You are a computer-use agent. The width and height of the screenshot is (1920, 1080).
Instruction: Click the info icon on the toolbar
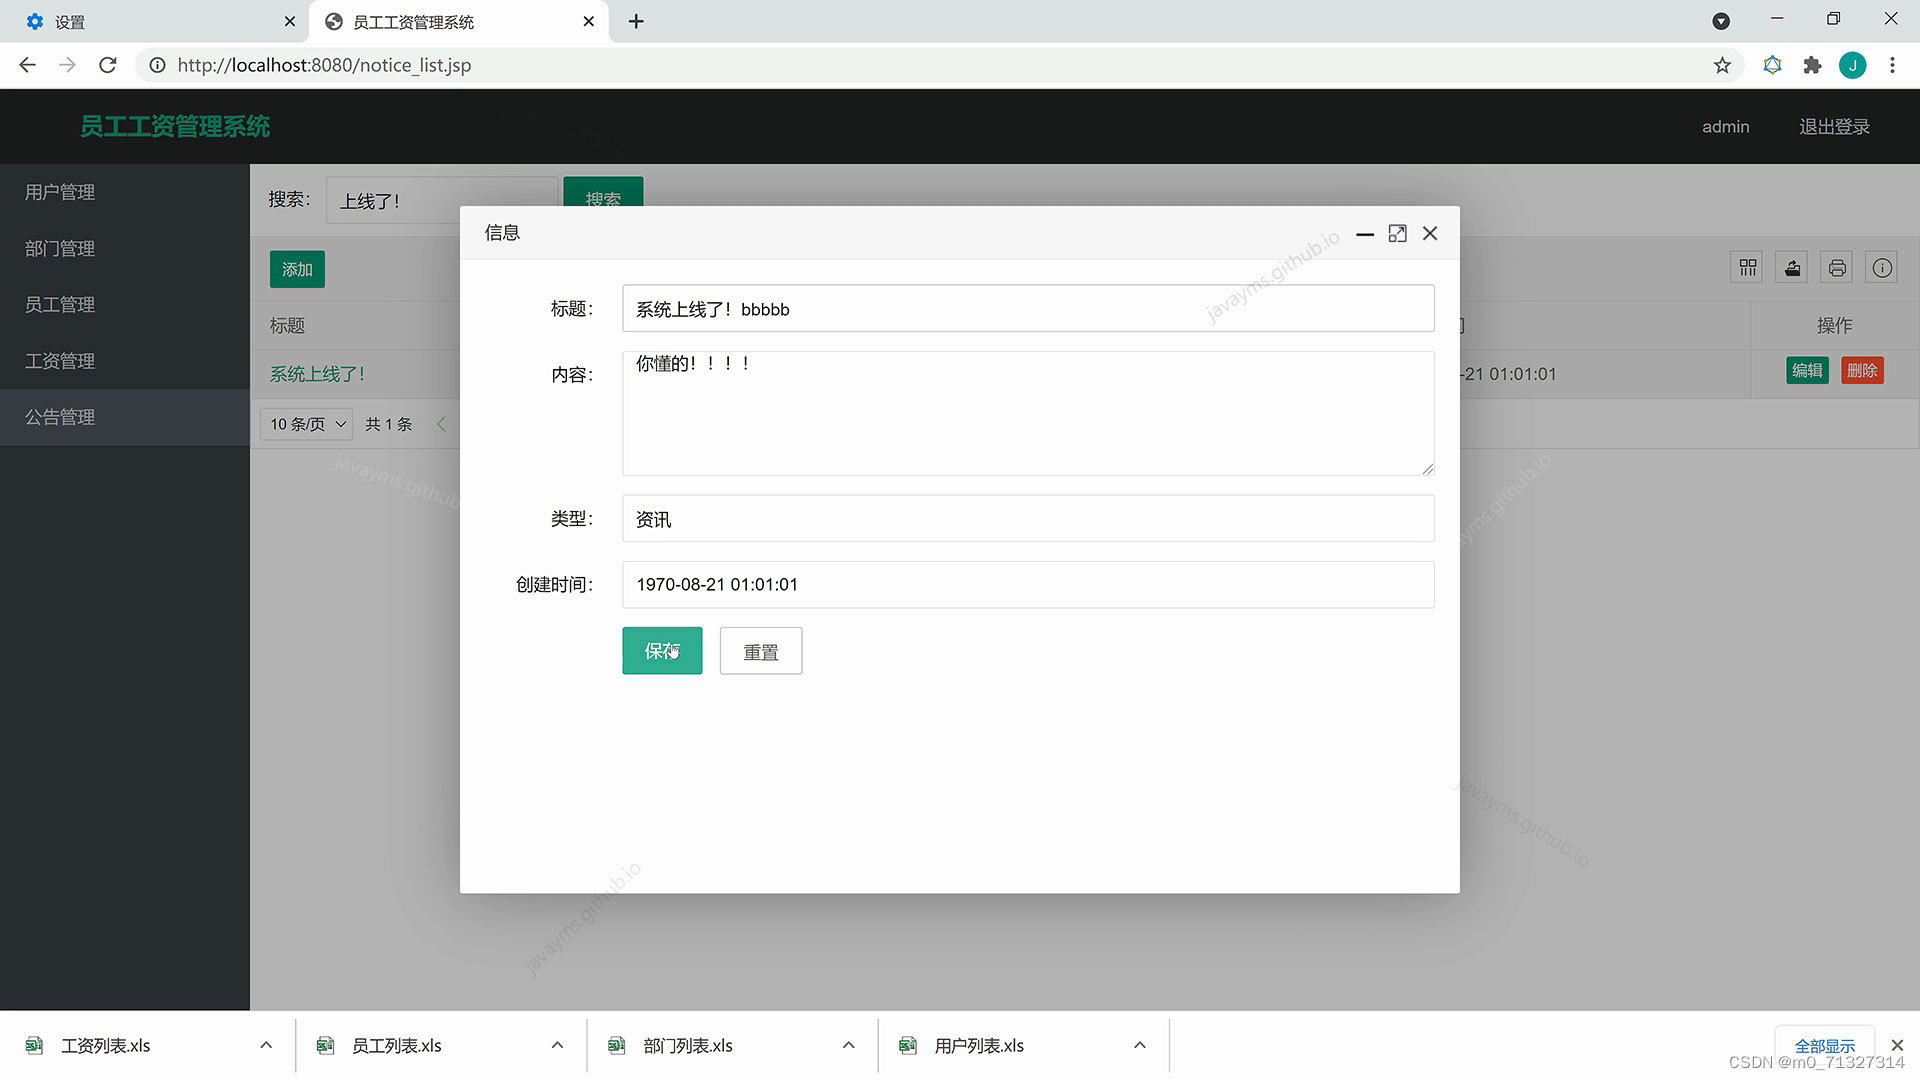[x=1881, y=267]
